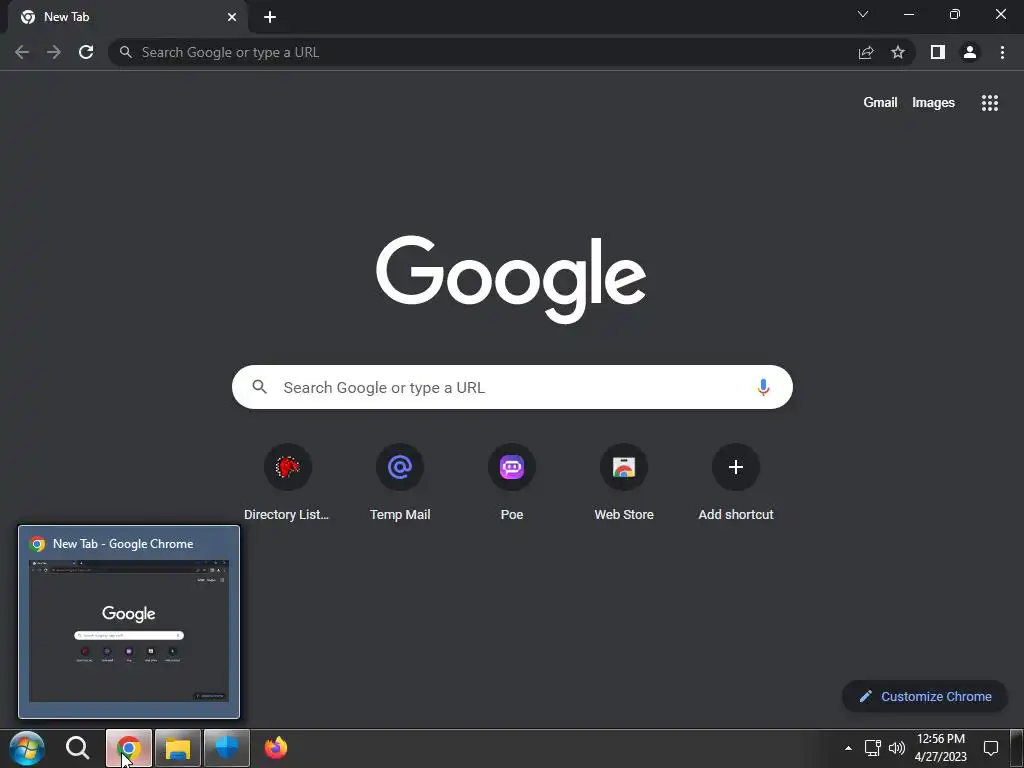The height and width of the screenshot is (768, 1024).
Task: Open the profile avatar icon
Action: click(970, 52)
